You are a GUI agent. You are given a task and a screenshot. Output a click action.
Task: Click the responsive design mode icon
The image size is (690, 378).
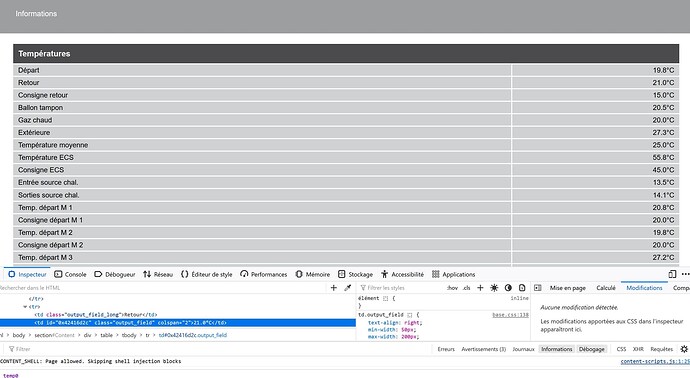point(672,274)
